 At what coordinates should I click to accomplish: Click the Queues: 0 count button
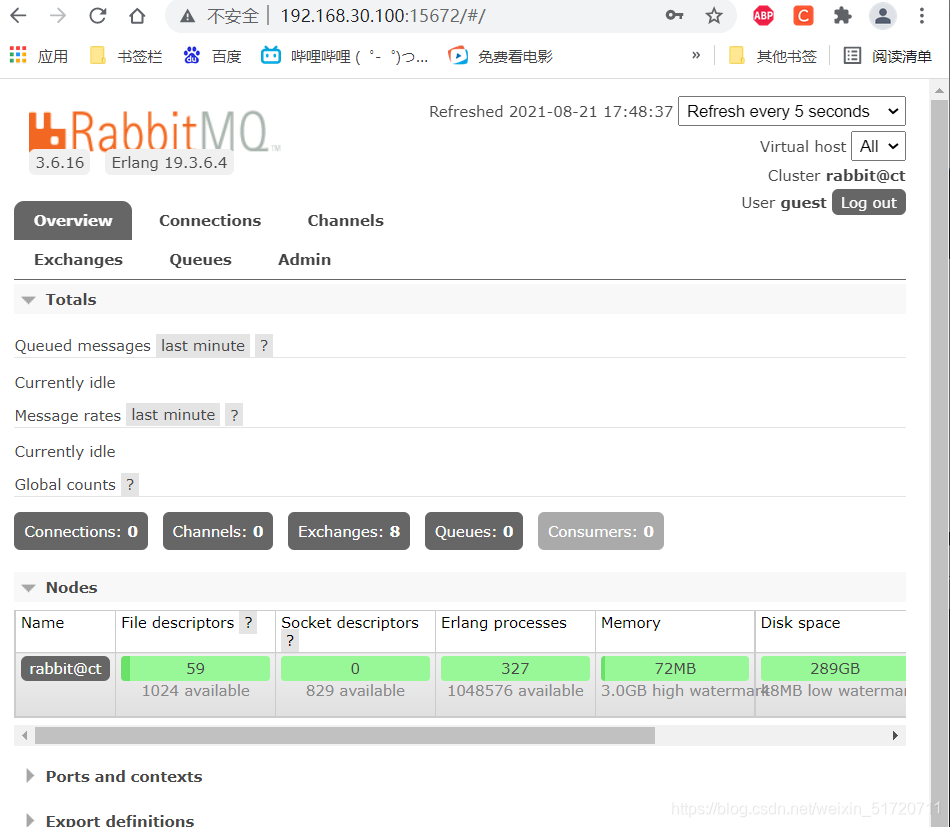pos(474,531)
